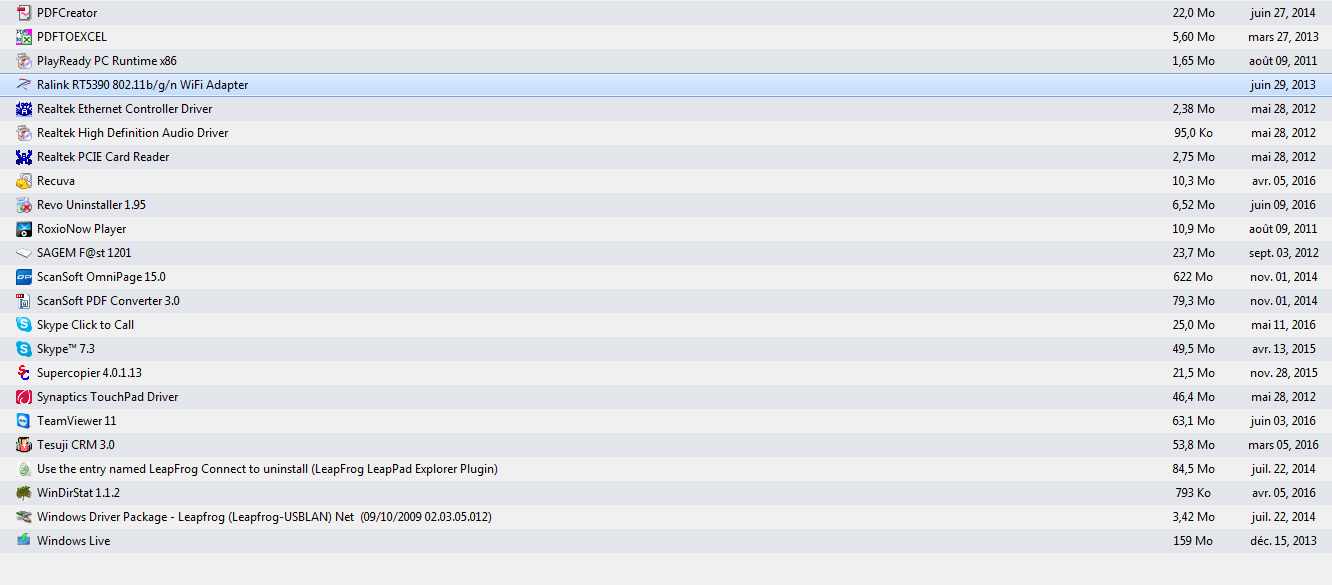The width and height of the screenshot is (1332, 585).
Task: Click the Synaptics TouchPad Driver icon
Action: click(x=24, y=397)
